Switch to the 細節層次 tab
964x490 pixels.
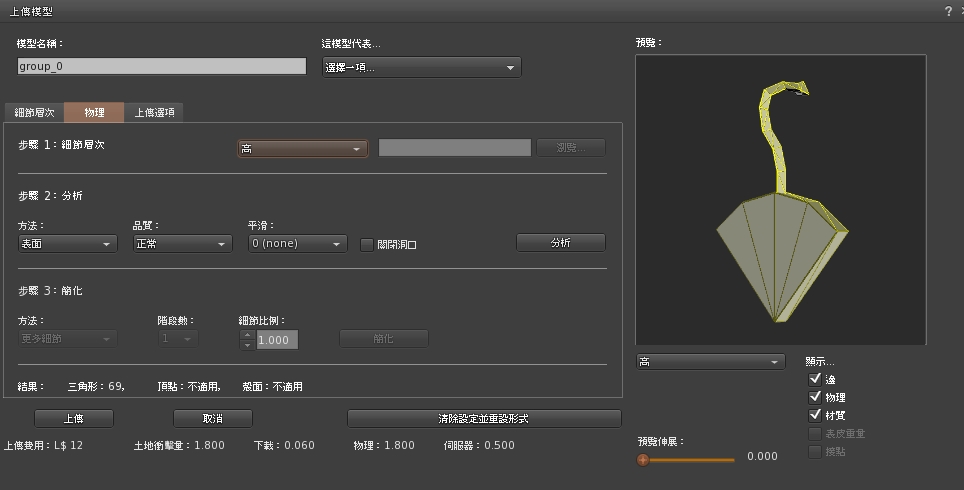pos(34,113)
